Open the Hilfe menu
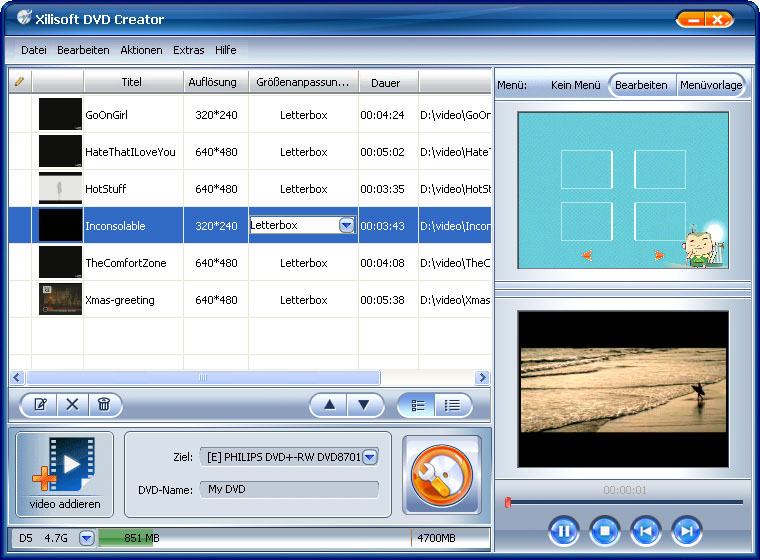Viewport: 760px width, 560px height. click(x=226, y=50)
